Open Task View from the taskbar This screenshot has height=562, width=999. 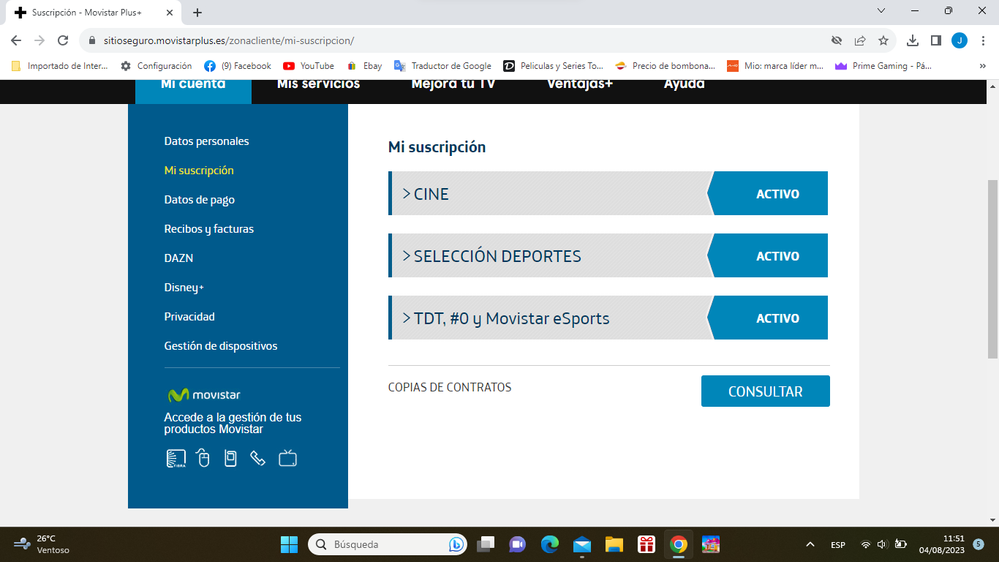(485, 544)
